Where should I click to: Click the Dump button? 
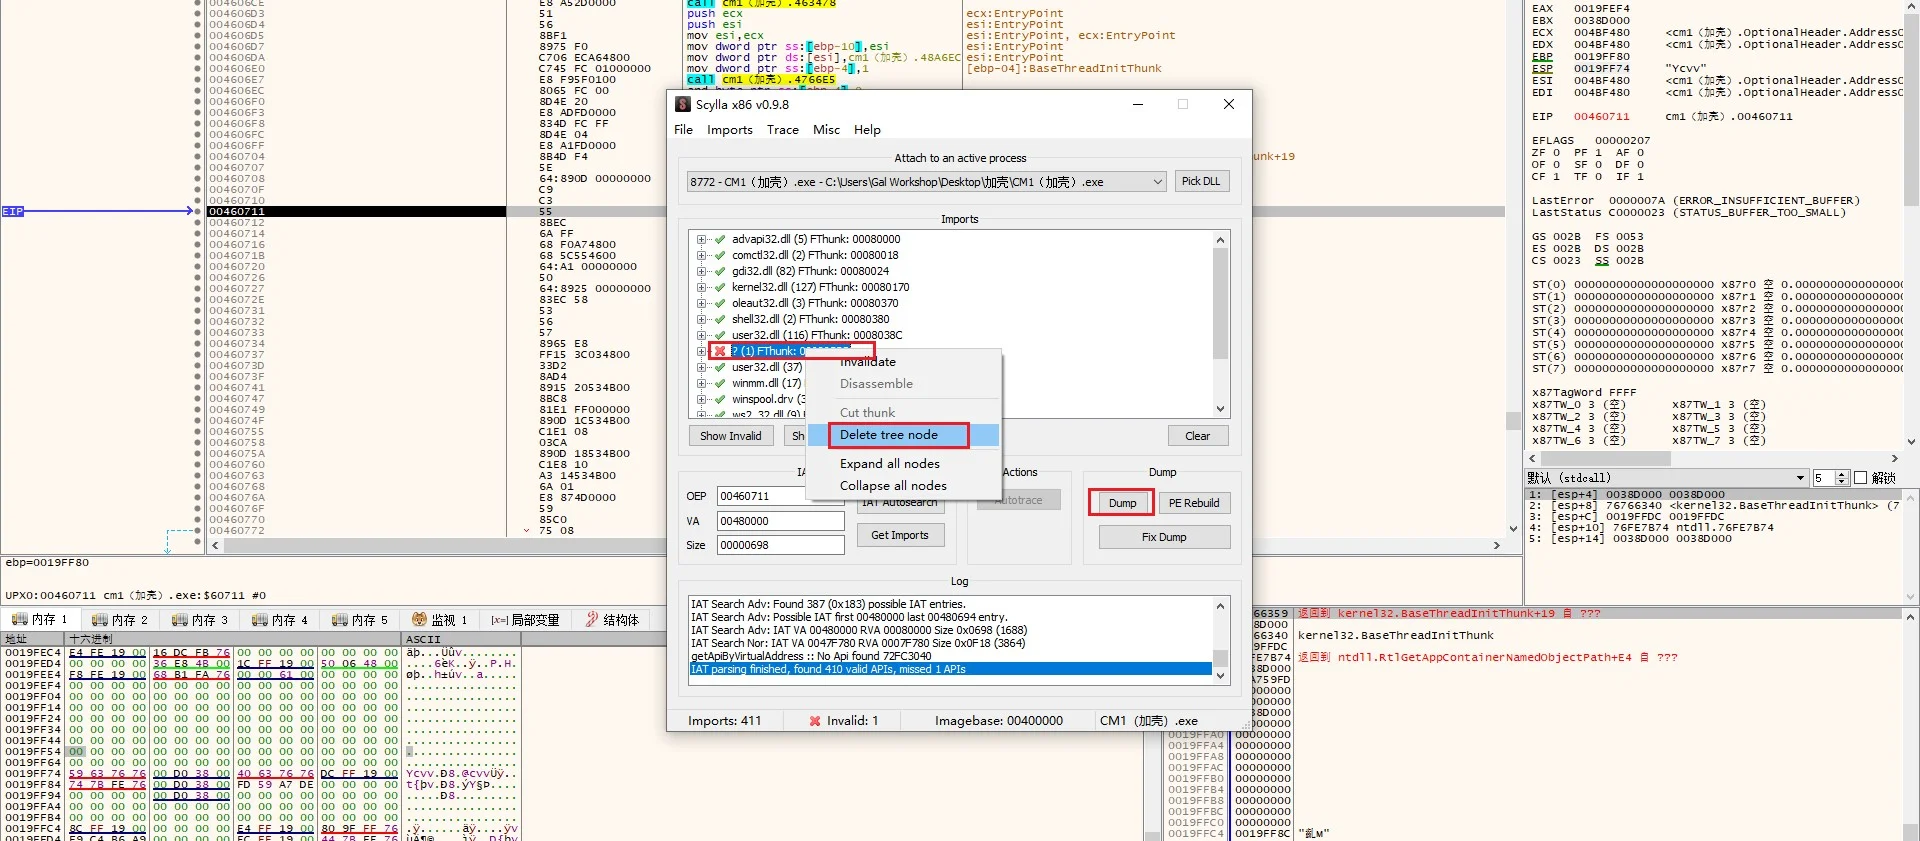(x=1122, y=503)
